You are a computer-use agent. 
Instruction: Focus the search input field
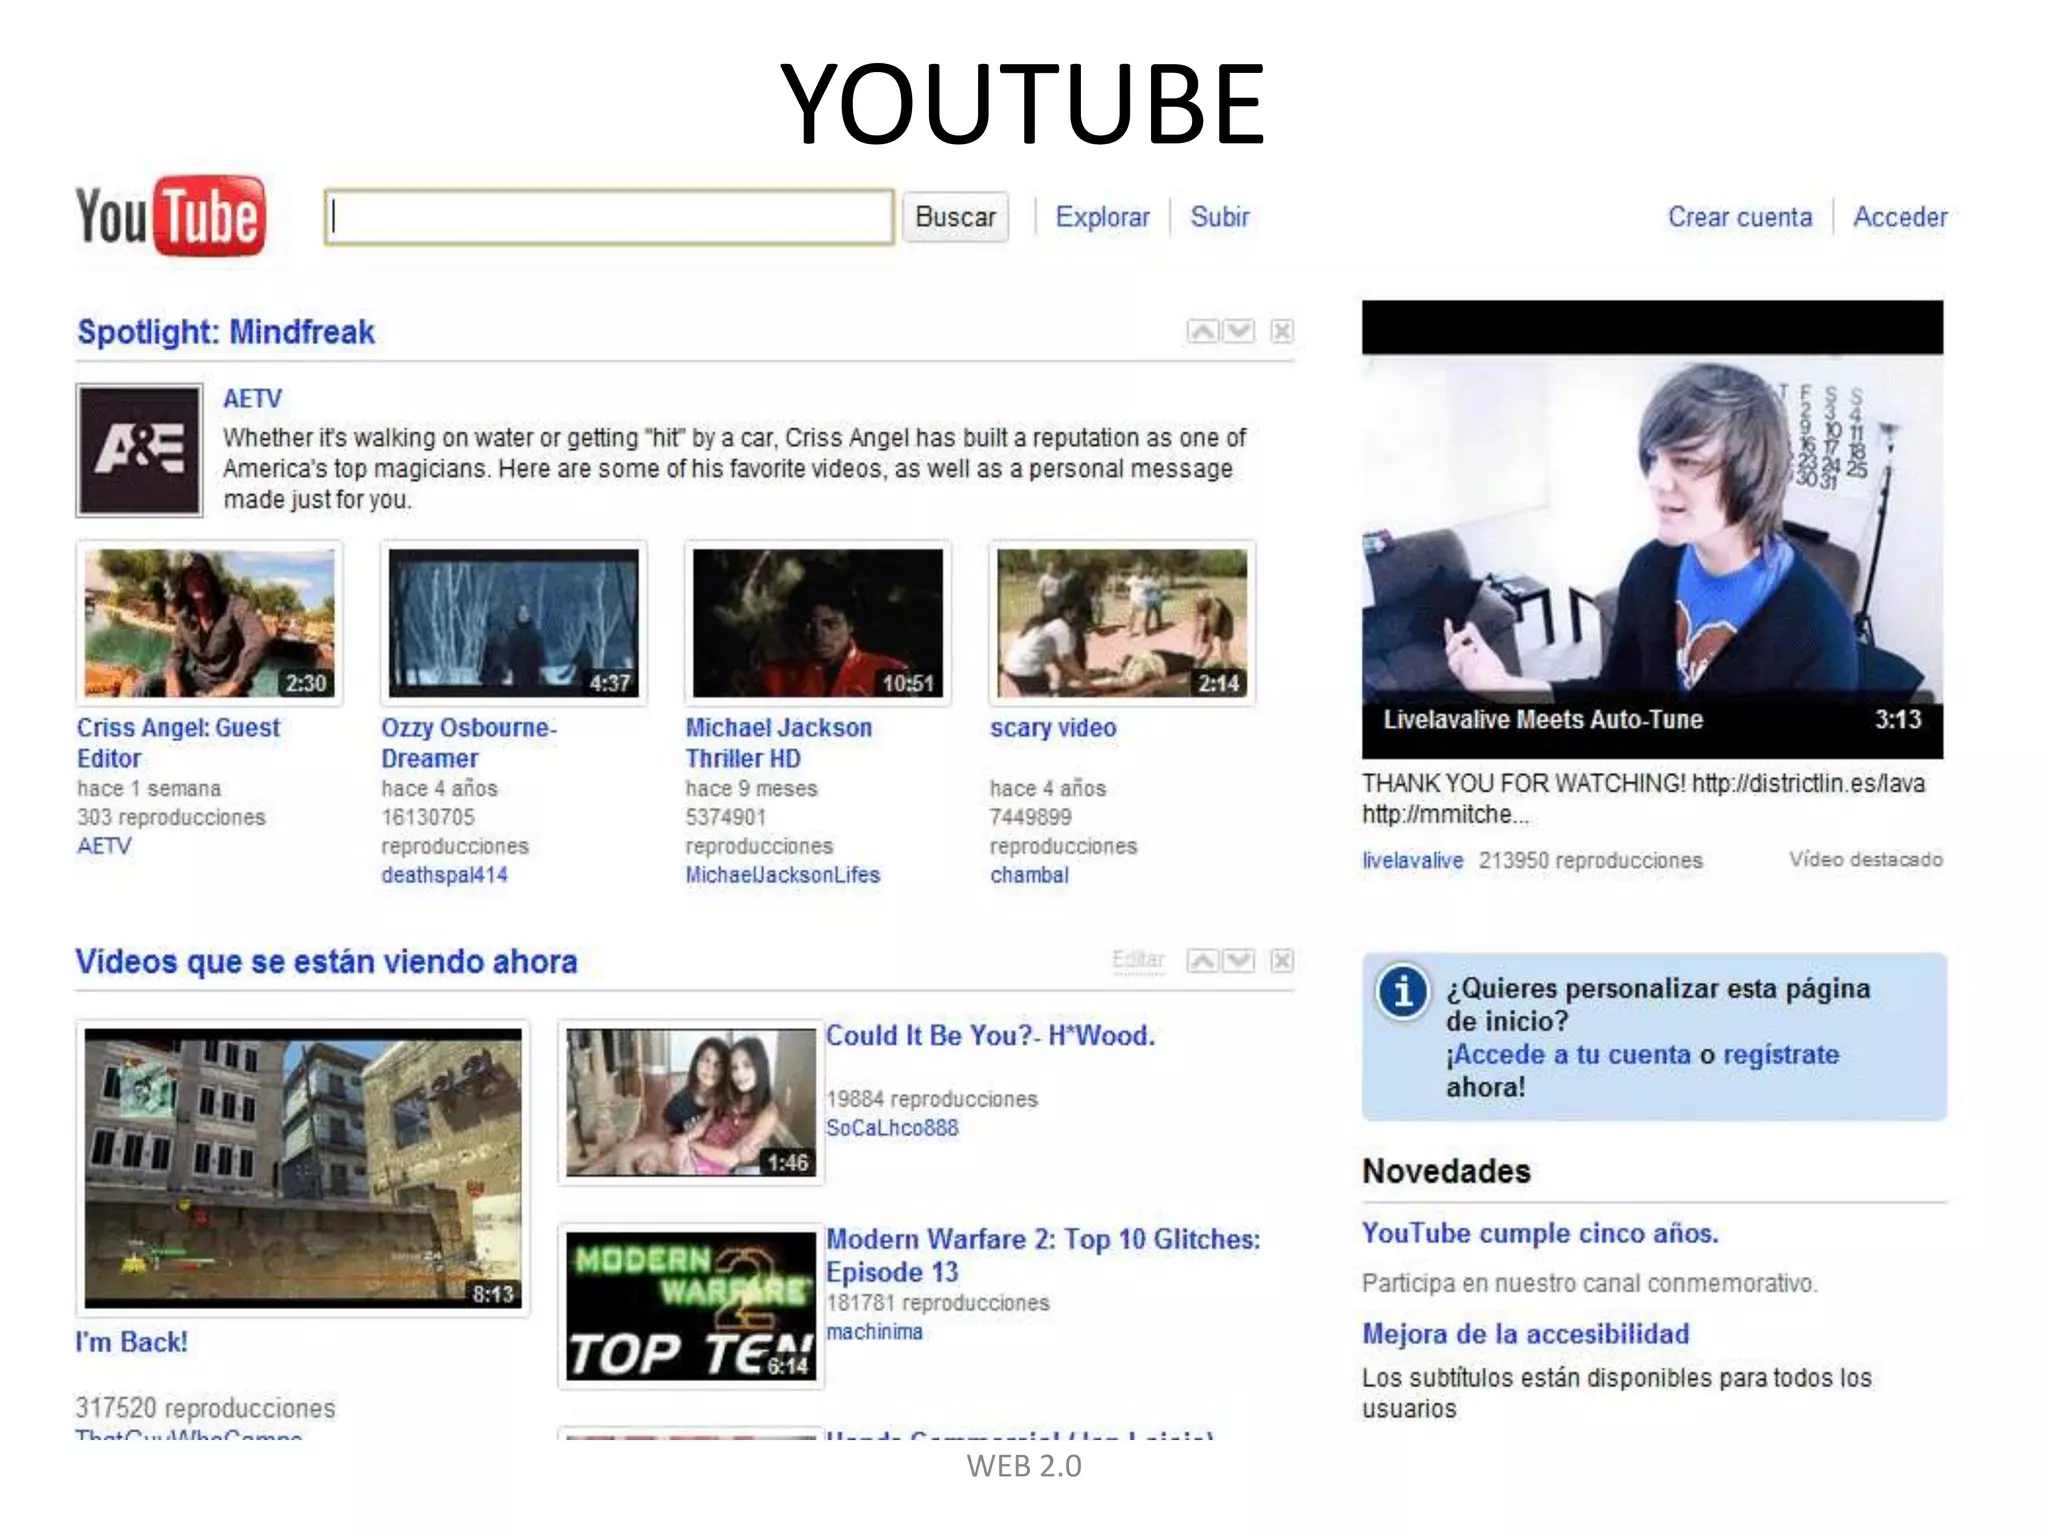point(609,217)
